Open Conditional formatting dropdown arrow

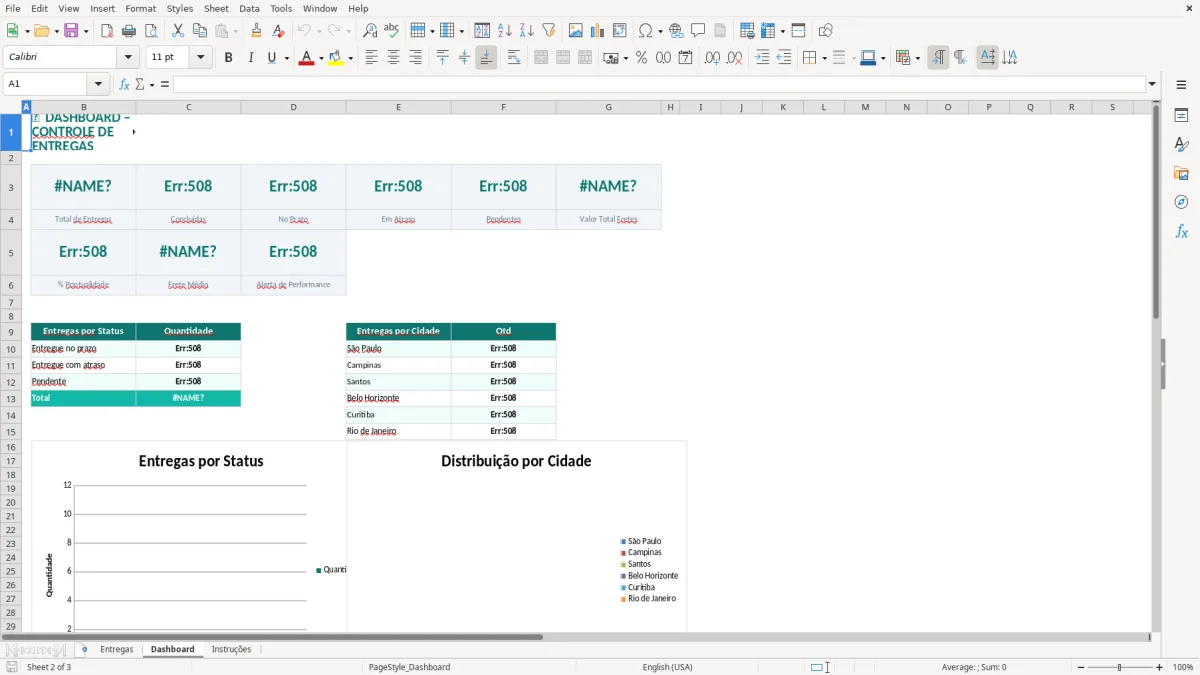[x=917, y=58]
